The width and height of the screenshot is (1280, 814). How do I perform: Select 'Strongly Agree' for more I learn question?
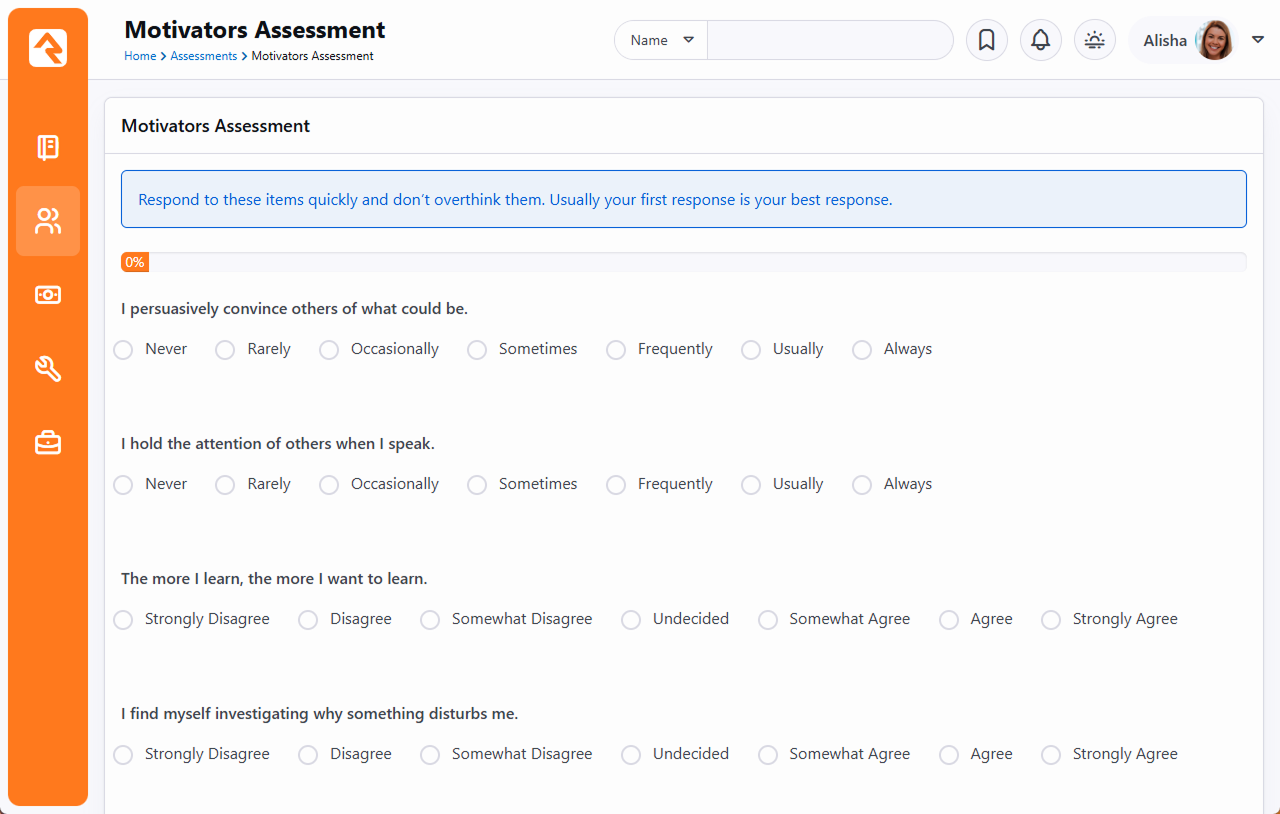(1051, 620)
